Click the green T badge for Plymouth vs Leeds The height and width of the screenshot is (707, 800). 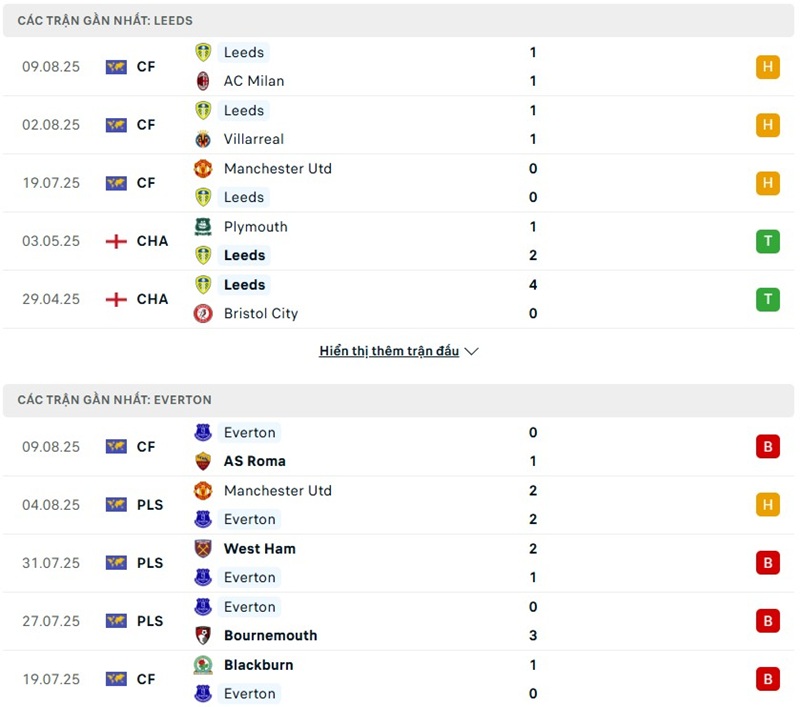pyautogui.click(x=767, y=241)
